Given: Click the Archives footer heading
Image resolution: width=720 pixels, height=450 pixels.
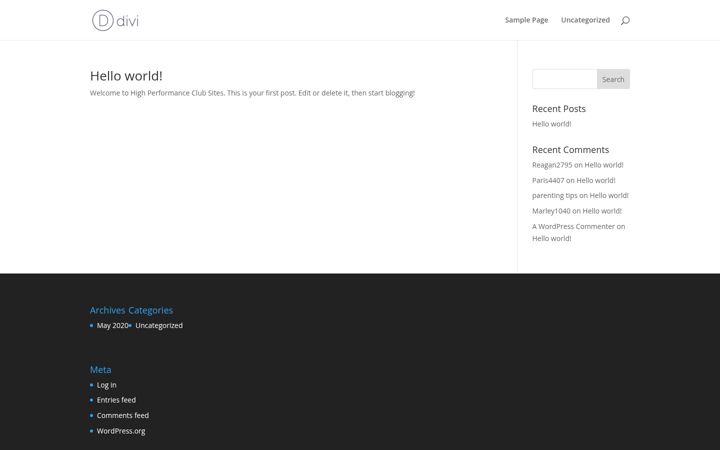Looking at the screenshot, I should (107, 310).
